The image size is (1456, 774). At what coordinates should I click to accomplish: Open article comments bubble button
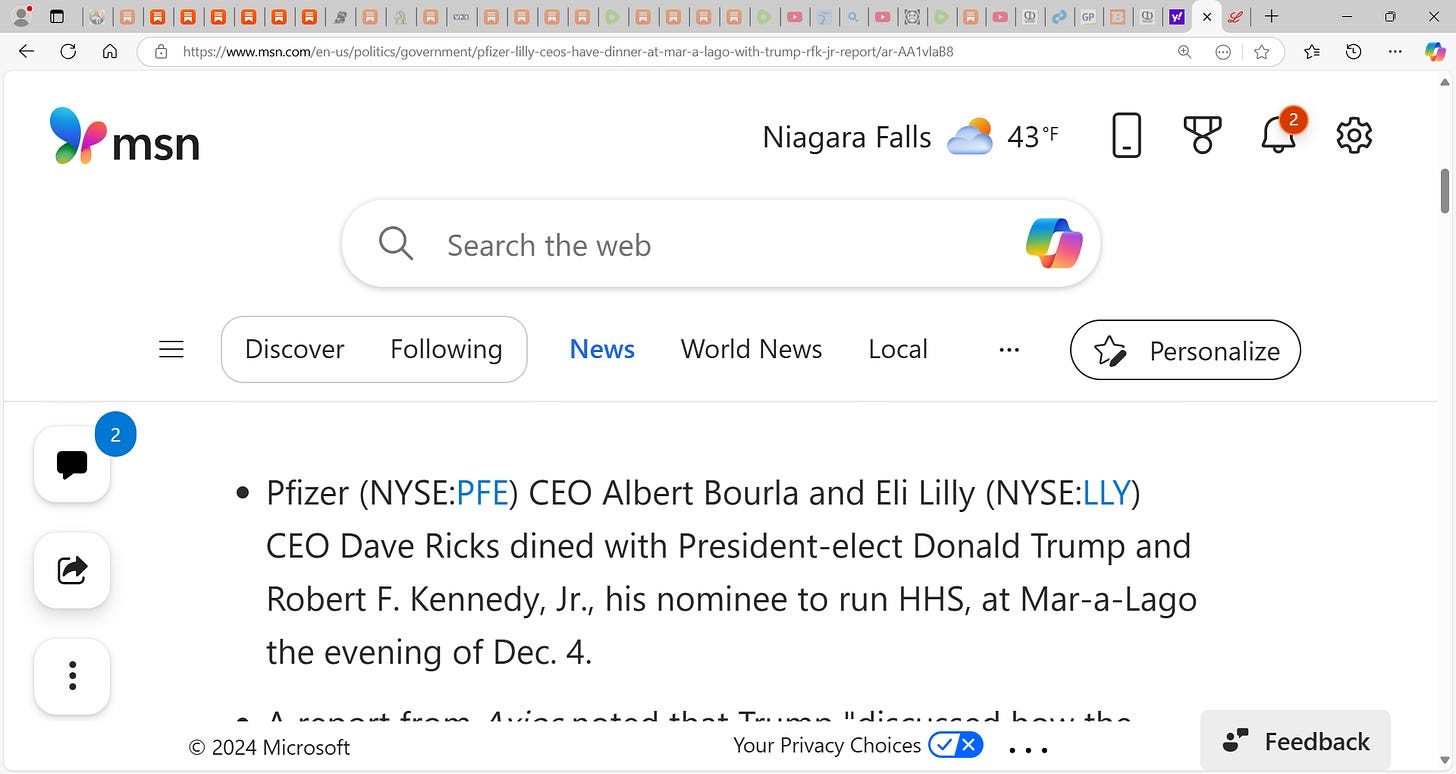72,464
